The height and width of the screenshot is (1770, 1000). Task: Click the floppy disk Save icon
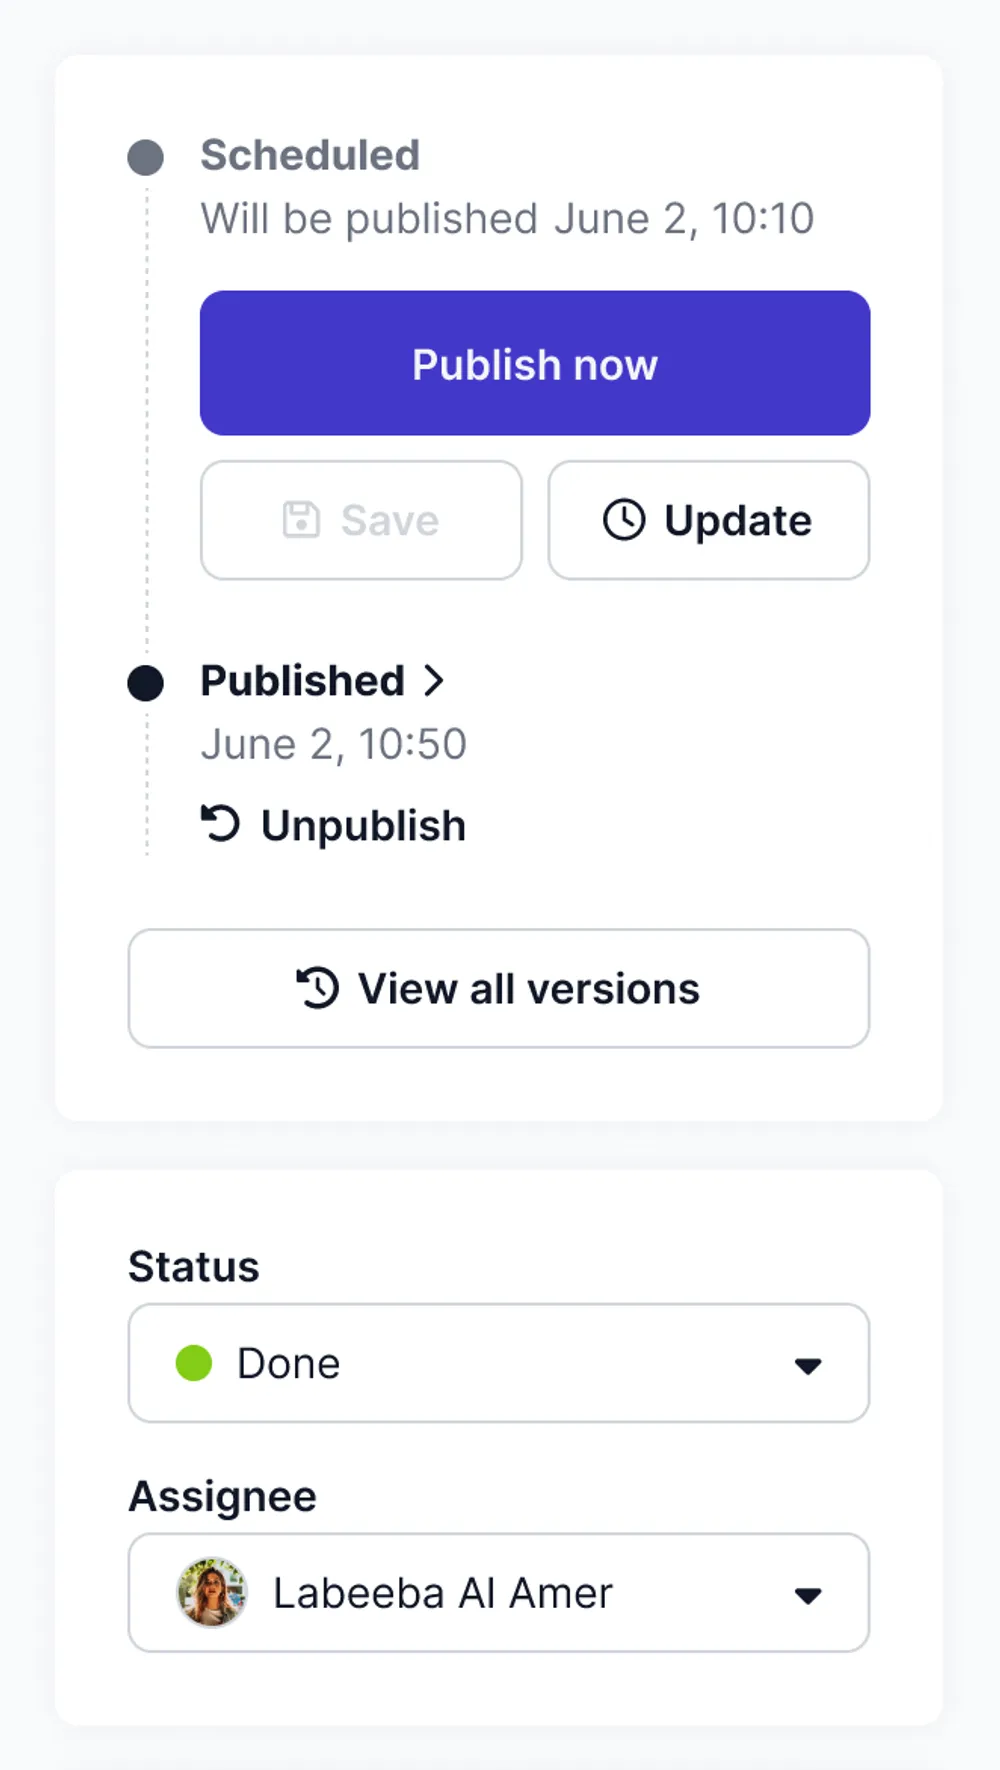click(x=301, y=520)
